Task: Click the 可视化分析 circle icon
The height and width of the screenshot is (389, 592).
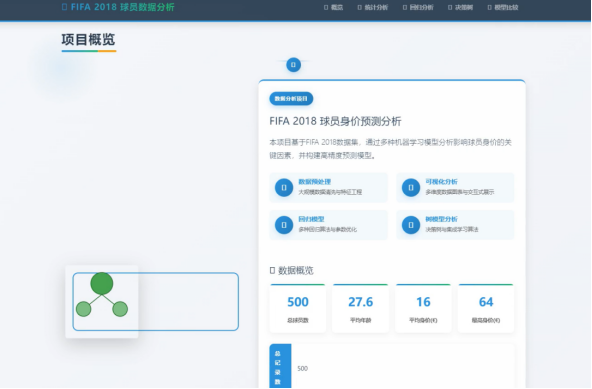Action: (411, 188)
